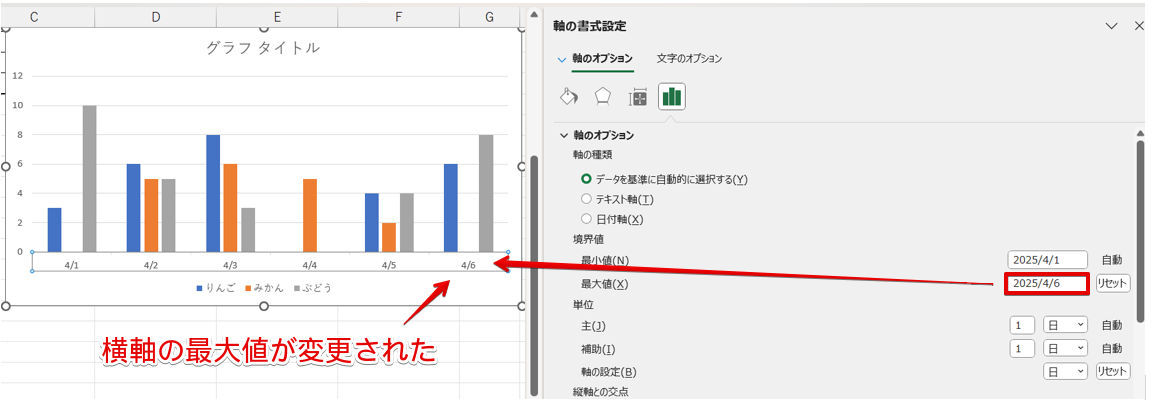
Task: Open the 主 unit 日 dropdown
Action: [1065, 325]
